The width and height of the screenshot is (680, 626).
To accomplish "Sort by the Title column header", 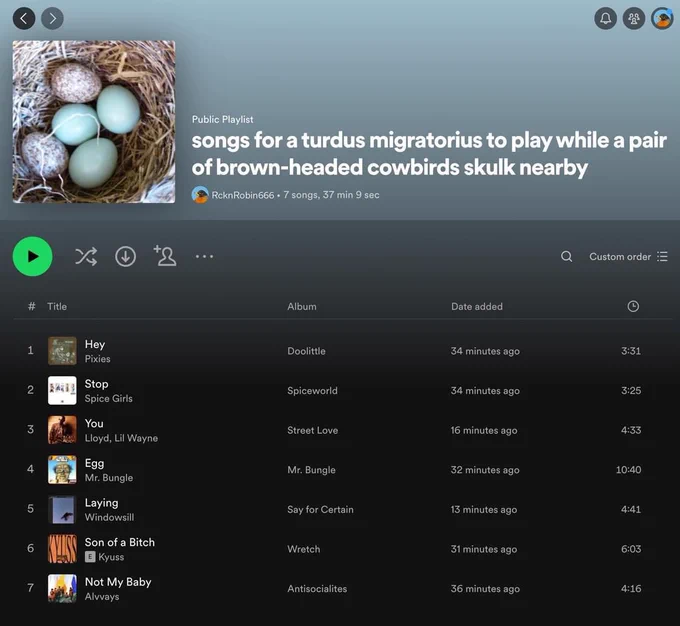I will [x=57, y=306].
